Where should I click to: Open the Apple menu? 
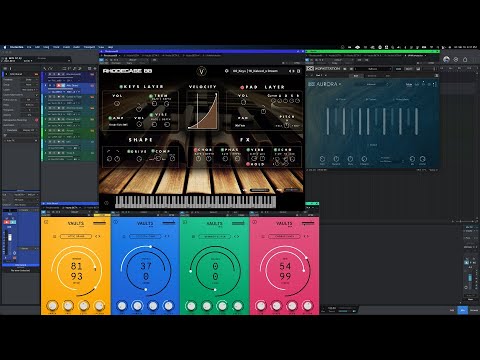[5, 47]
